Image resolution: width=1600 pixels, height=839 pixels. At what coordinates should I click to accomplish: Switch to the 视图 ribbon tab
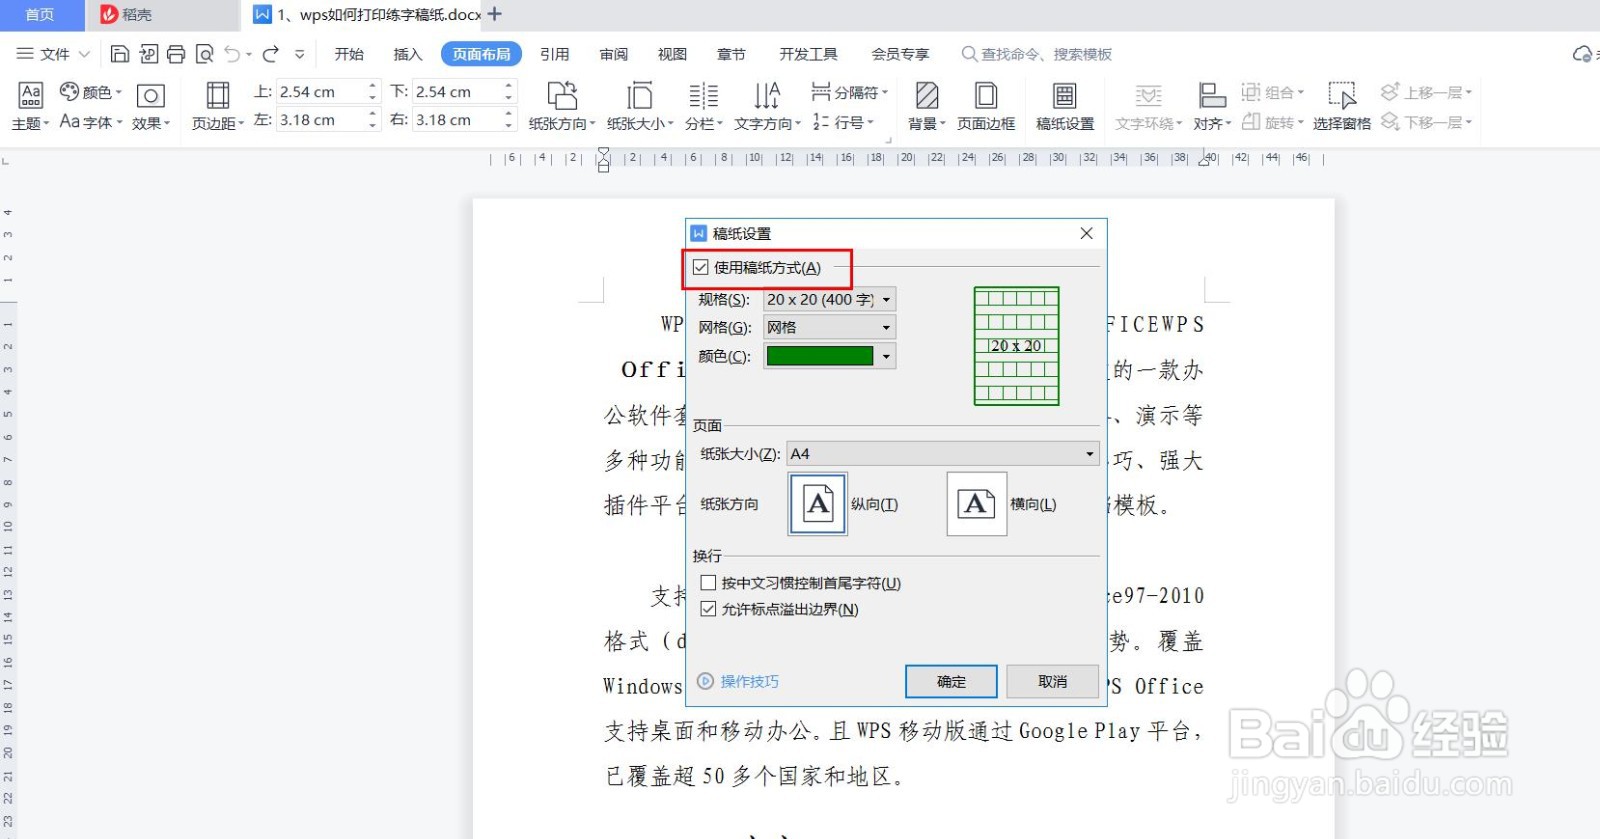tap(672, 54)
